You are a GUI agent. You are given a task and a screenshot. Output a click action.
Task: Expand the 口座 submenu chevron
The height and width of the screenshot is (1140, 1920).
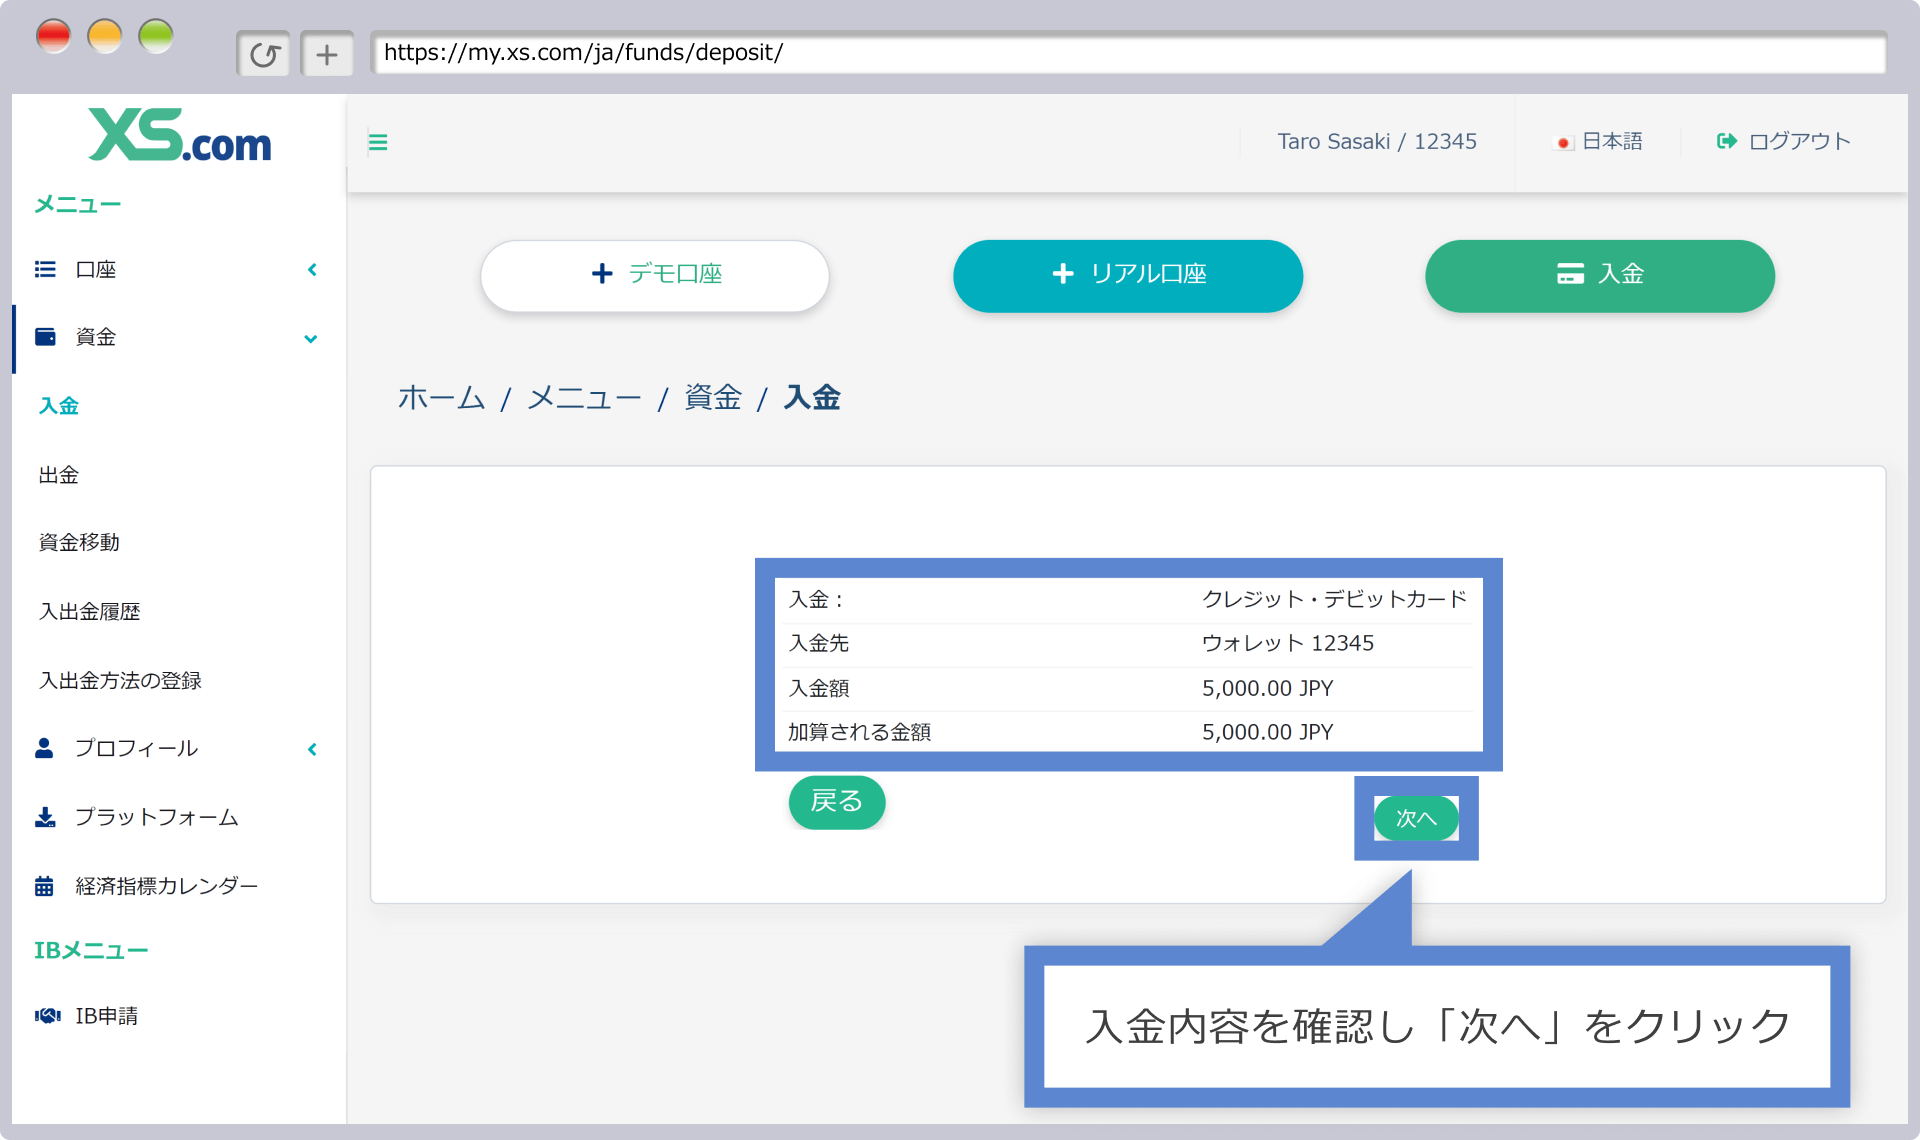(x=312, y=269)
